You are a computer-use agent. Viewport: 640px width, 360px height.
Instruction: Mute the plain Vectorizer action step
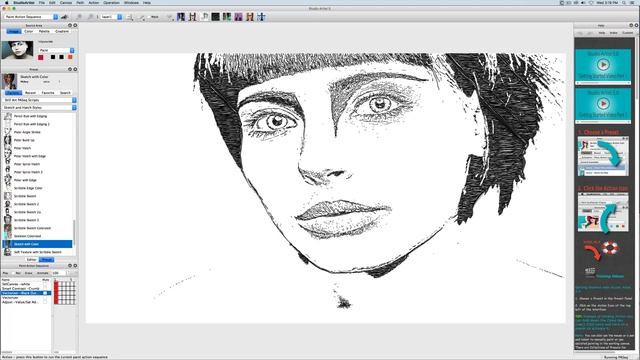[45, 298]
